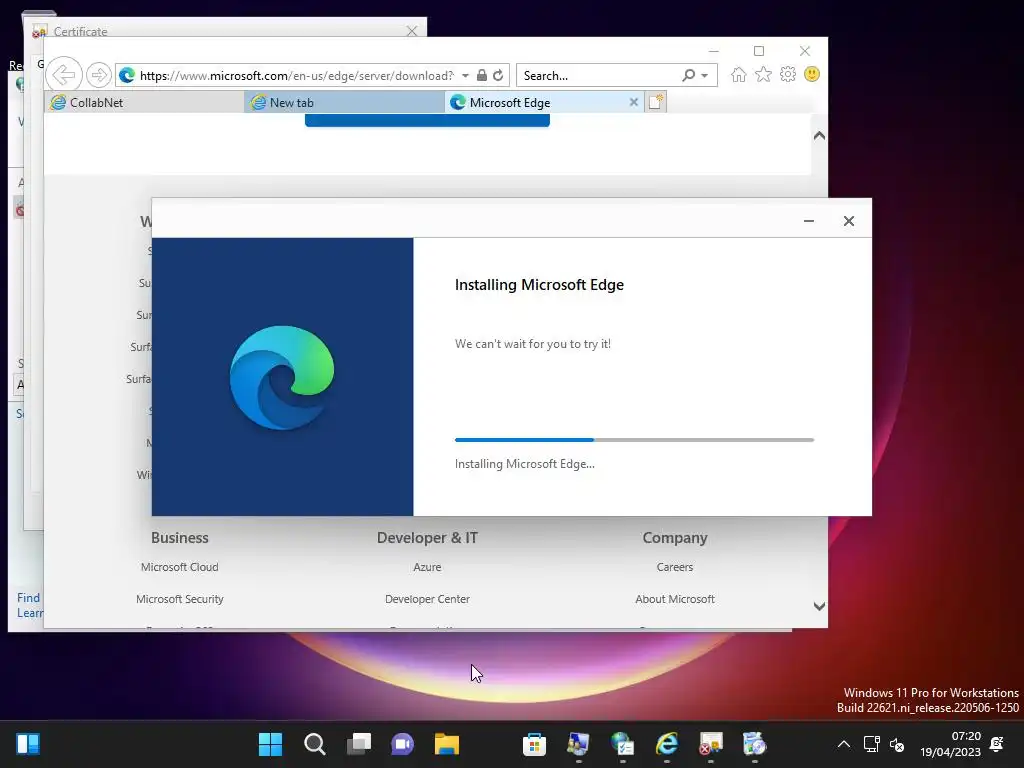Click the lock security icon in address bar

click(x=482, y=75)
